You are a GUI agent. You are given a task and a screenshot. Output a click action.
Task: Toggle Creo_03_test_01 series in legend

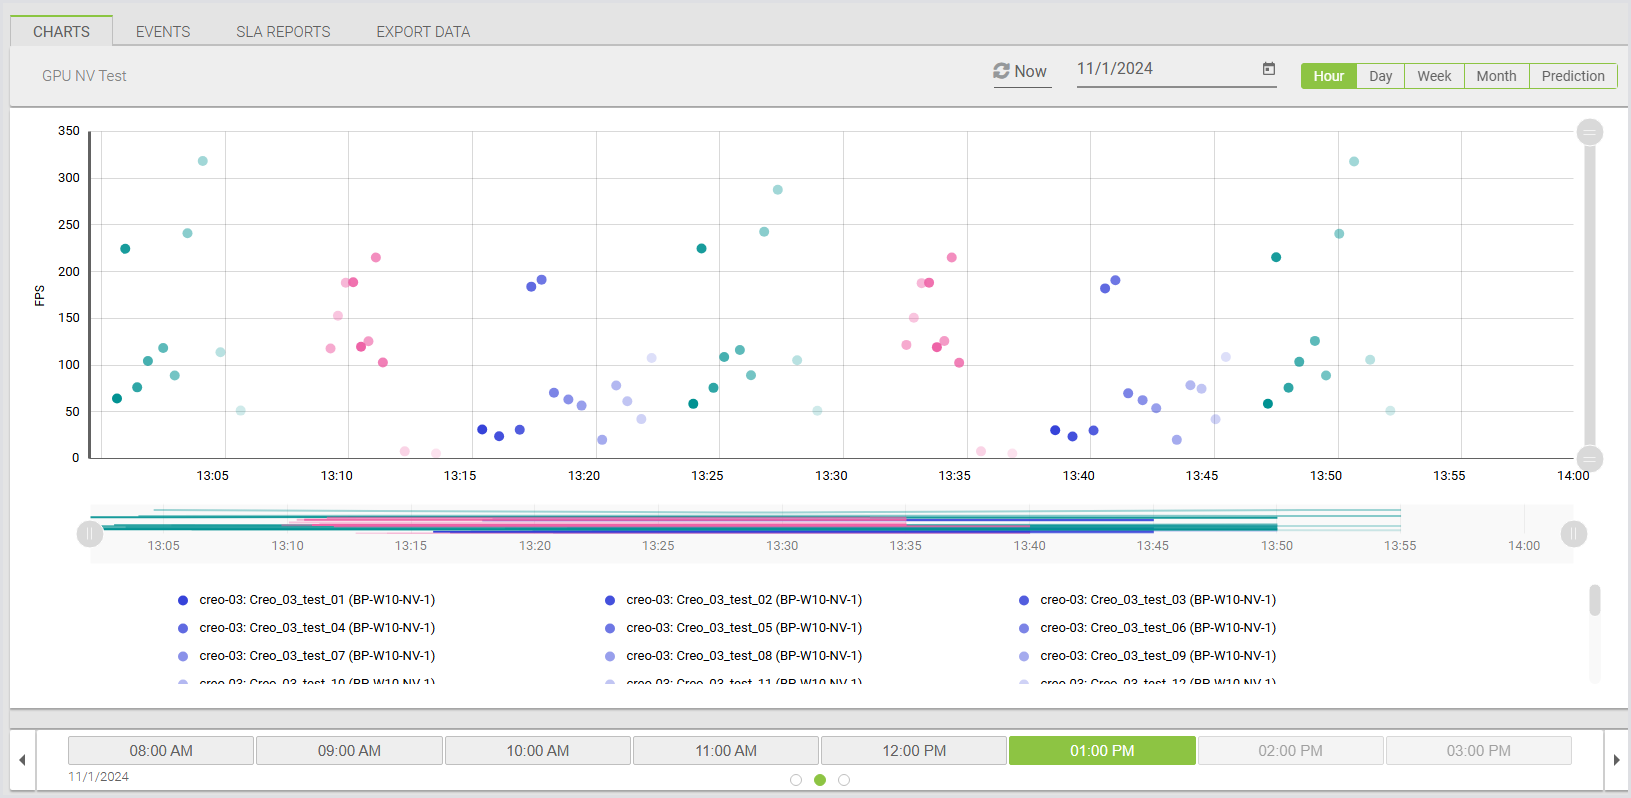tap(316, 600)
